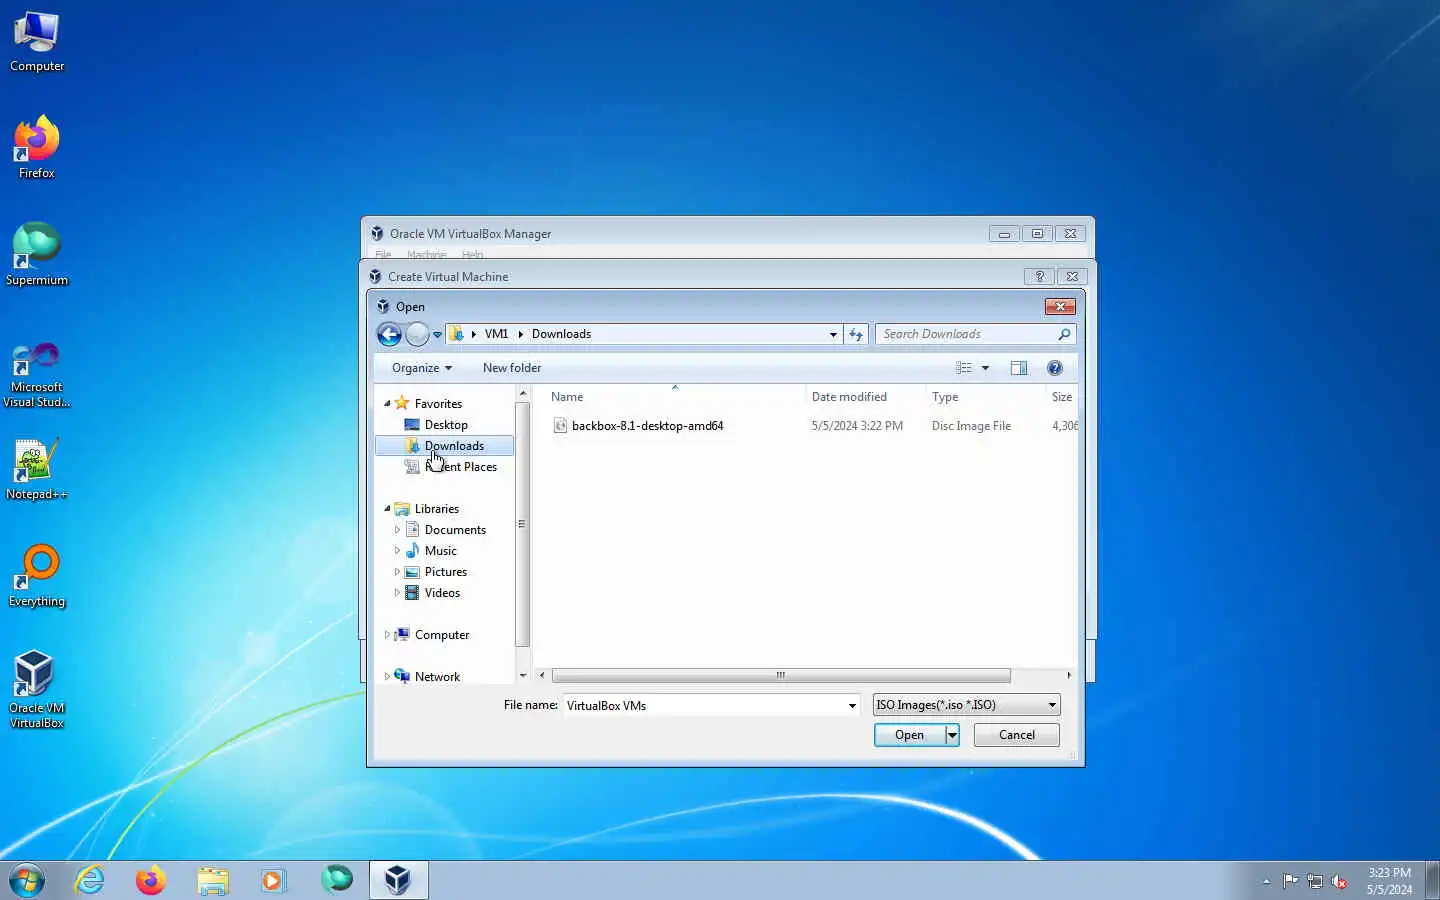Select Desktop under Favorites
Screen dimensions: 1440x900
pos(446,425)
